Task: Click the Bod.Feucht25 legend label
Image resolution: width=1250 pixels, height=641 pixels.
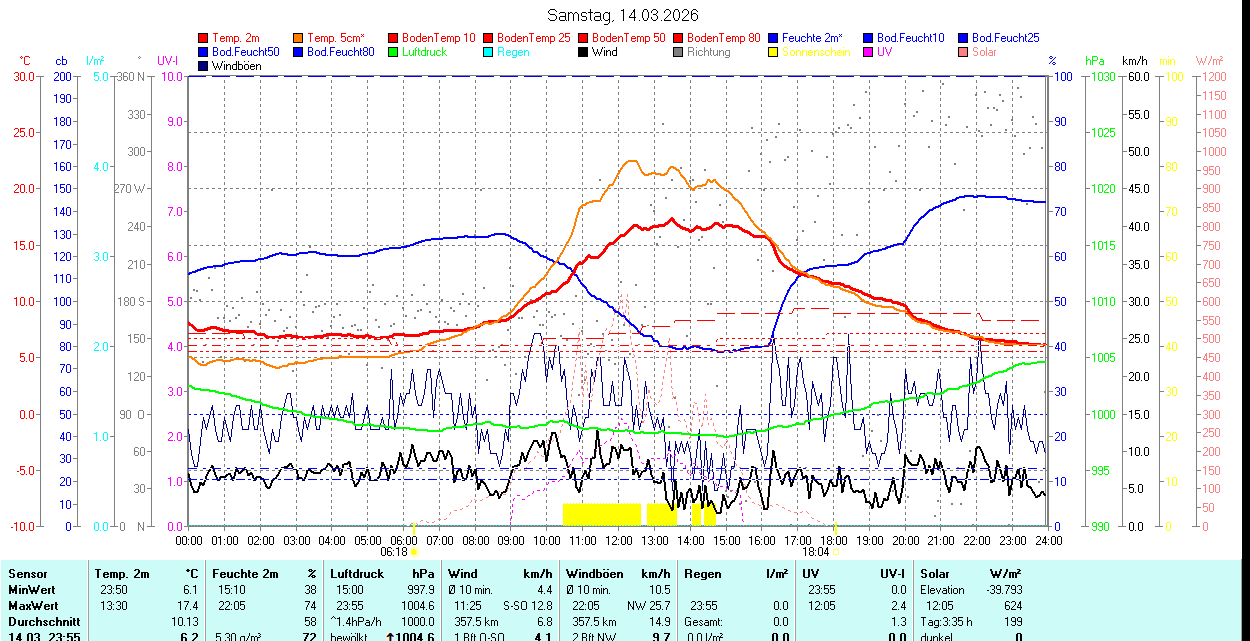Action: coord(1008,38)
